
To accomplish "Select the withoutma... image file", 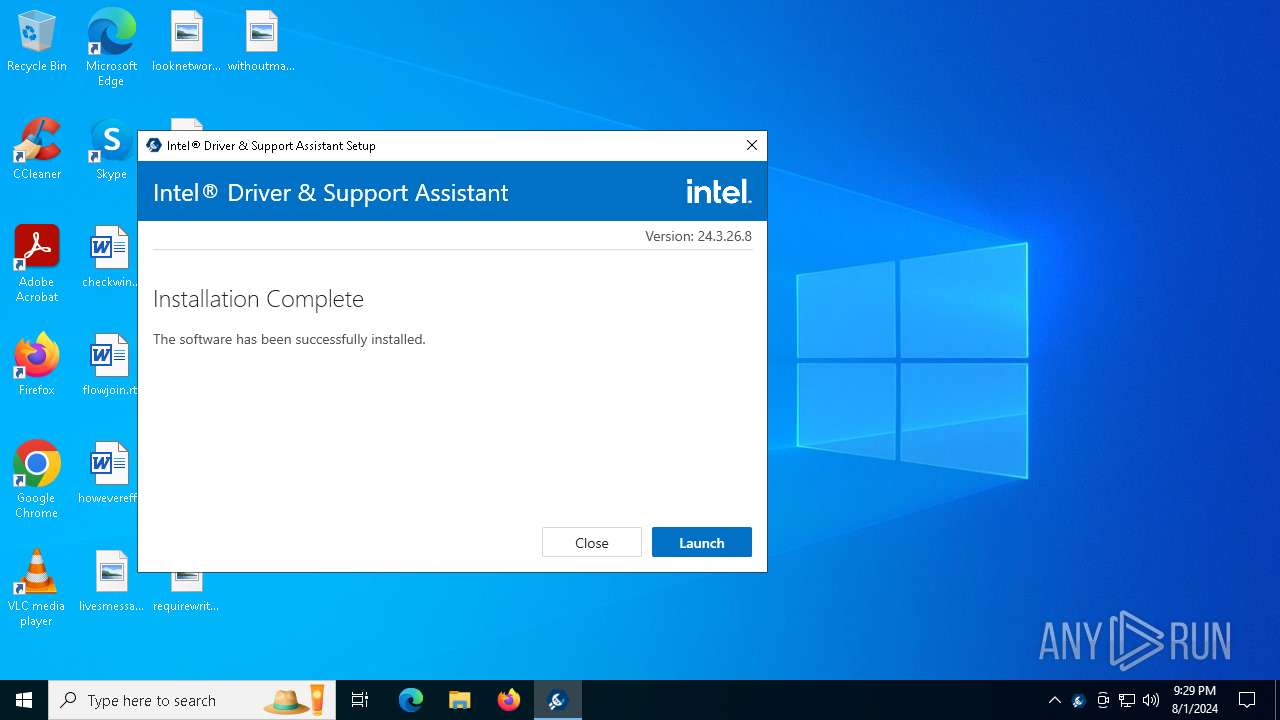I will [261, 42].
